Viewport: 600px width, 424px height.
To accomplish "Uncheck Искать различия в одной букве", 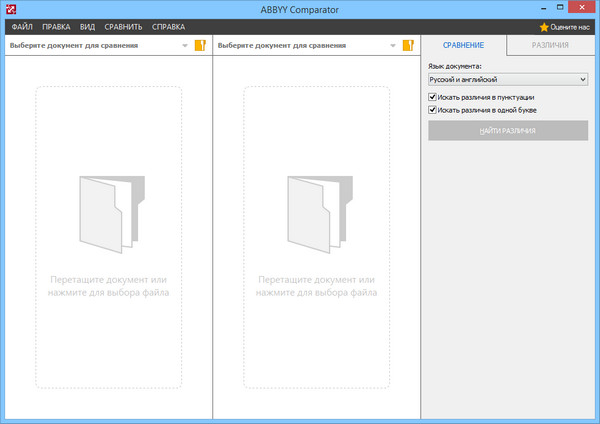I will pos(432,109).
